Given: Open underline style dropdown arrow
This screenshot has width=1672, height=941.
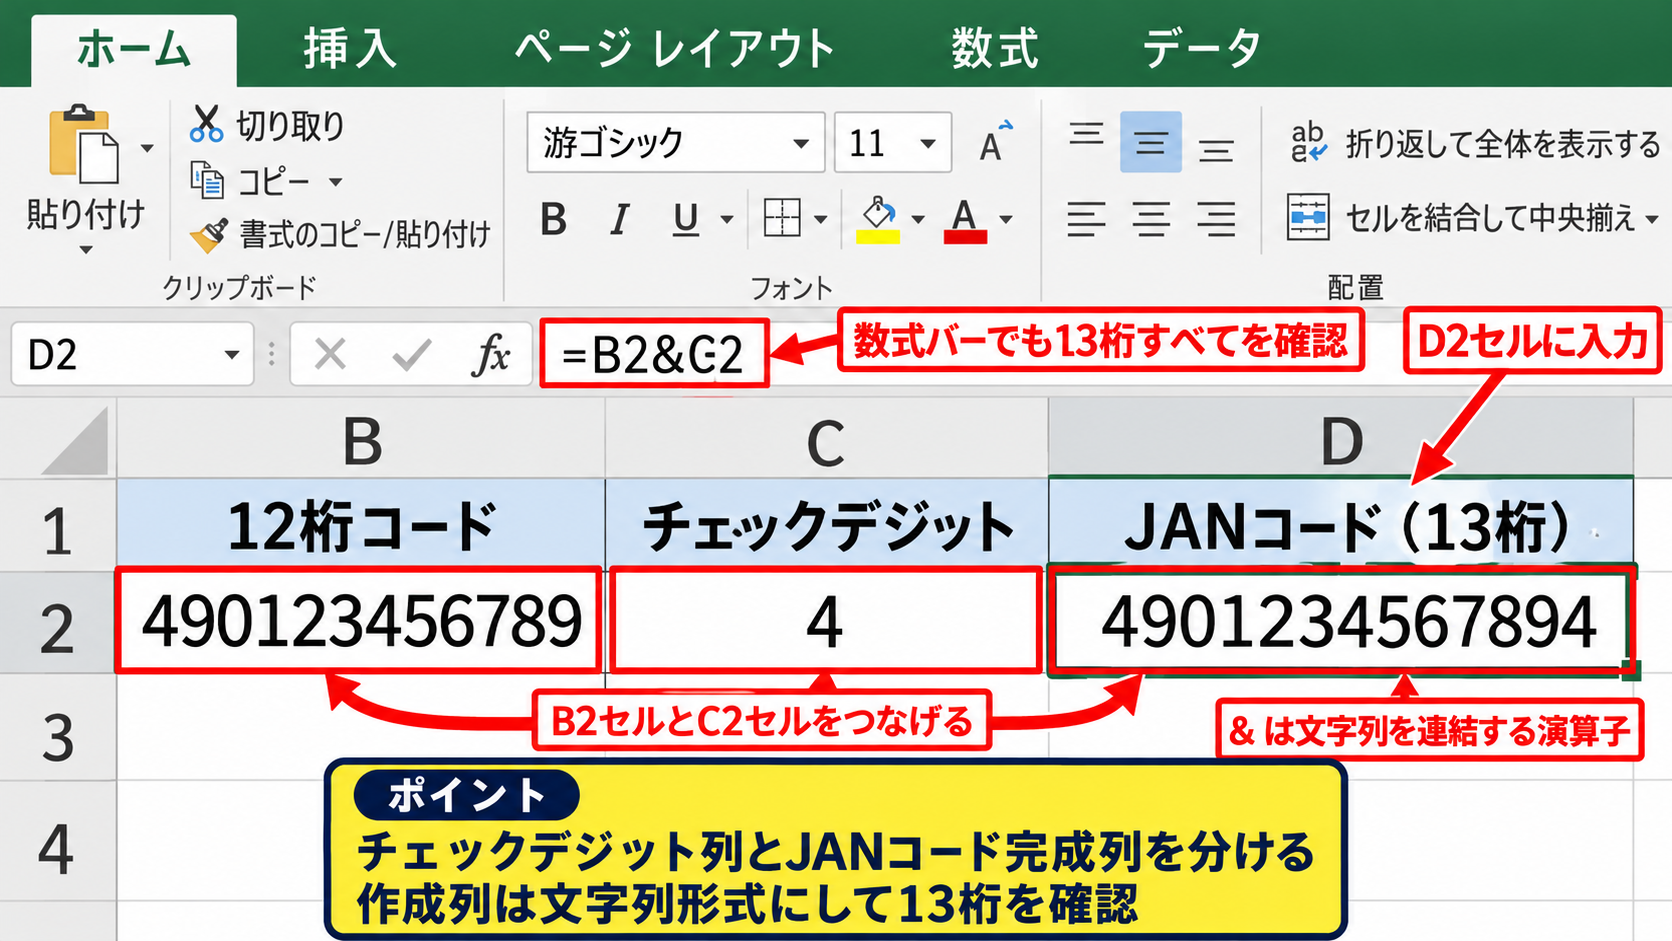Looking at the screenshot, I should pyautogui.click(x=727, y=220).
